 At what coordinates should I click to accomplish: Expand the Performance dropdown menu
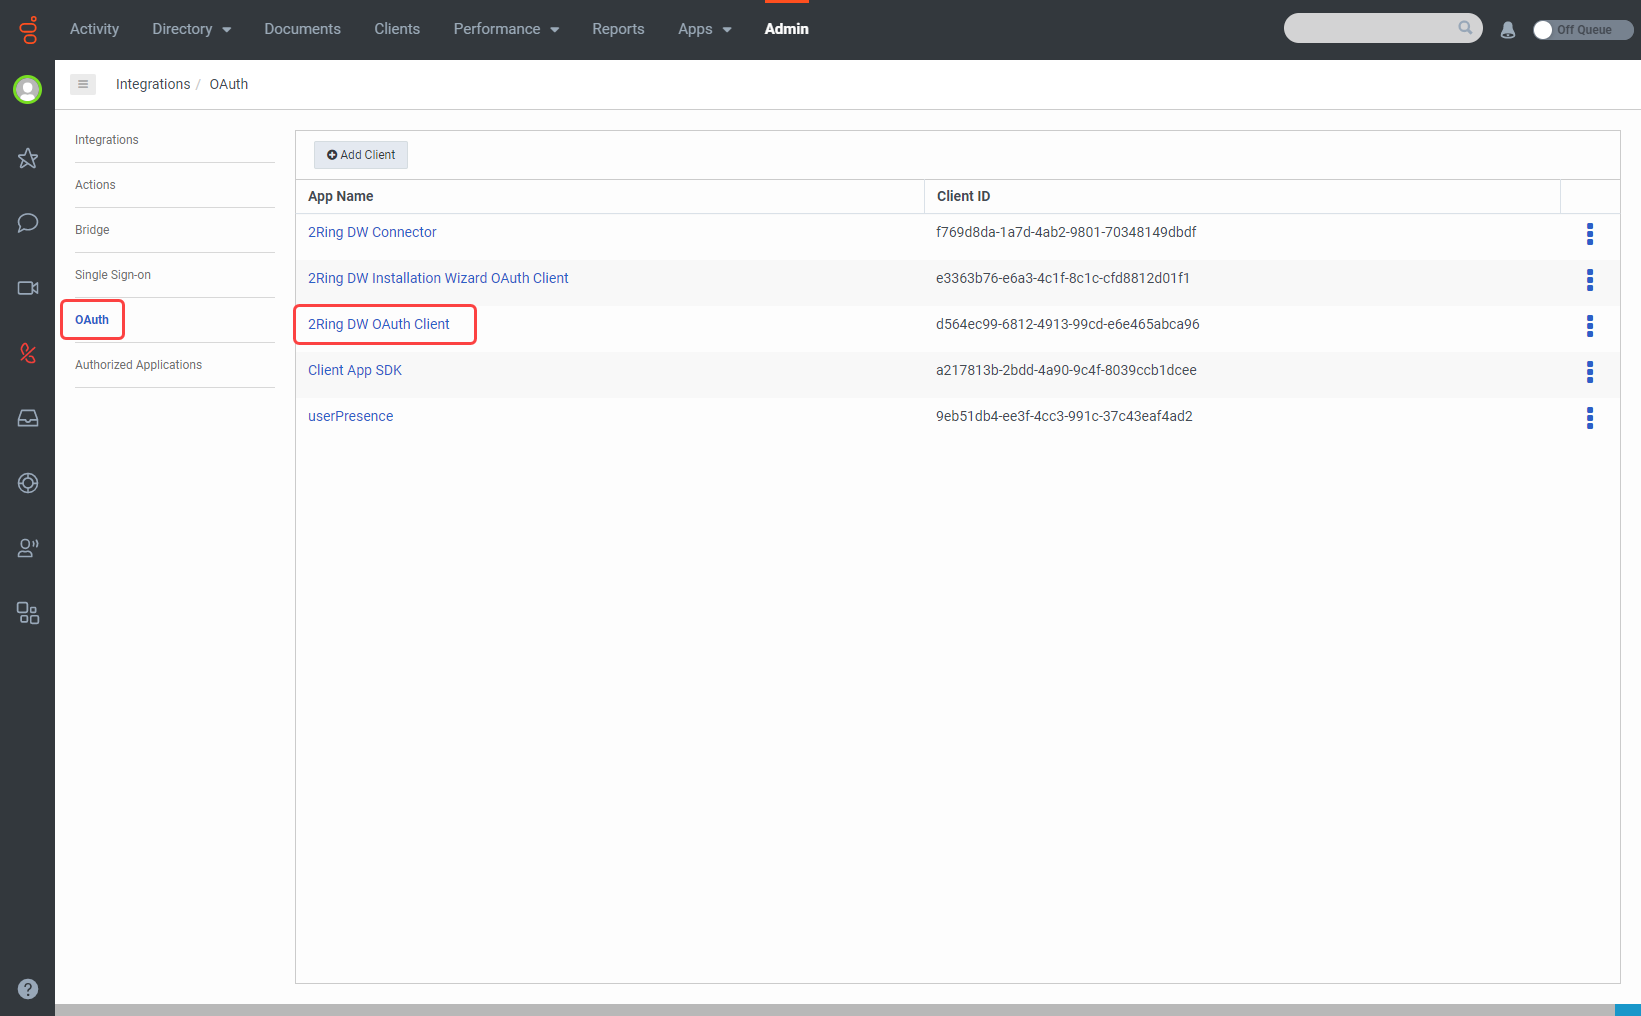click(x=505, y=29)
